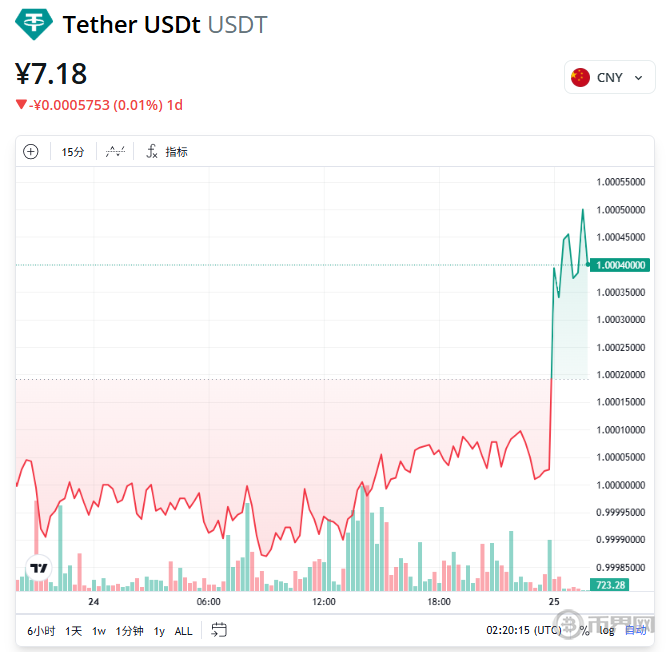Image resolution: width=666 pixels, height=652 pixels.
Task: Click the TradingView logo on chart
Action: click(x=38, y=568)
